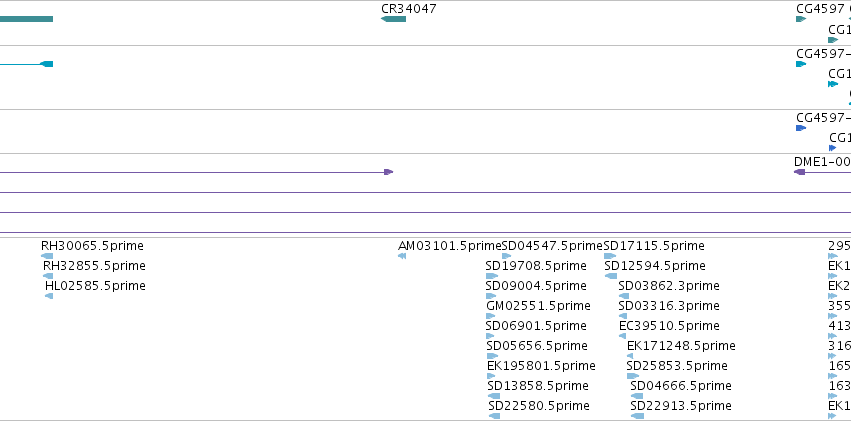
Task: Click the SD04547.5prime EST arrow
Action: (506, 256)
